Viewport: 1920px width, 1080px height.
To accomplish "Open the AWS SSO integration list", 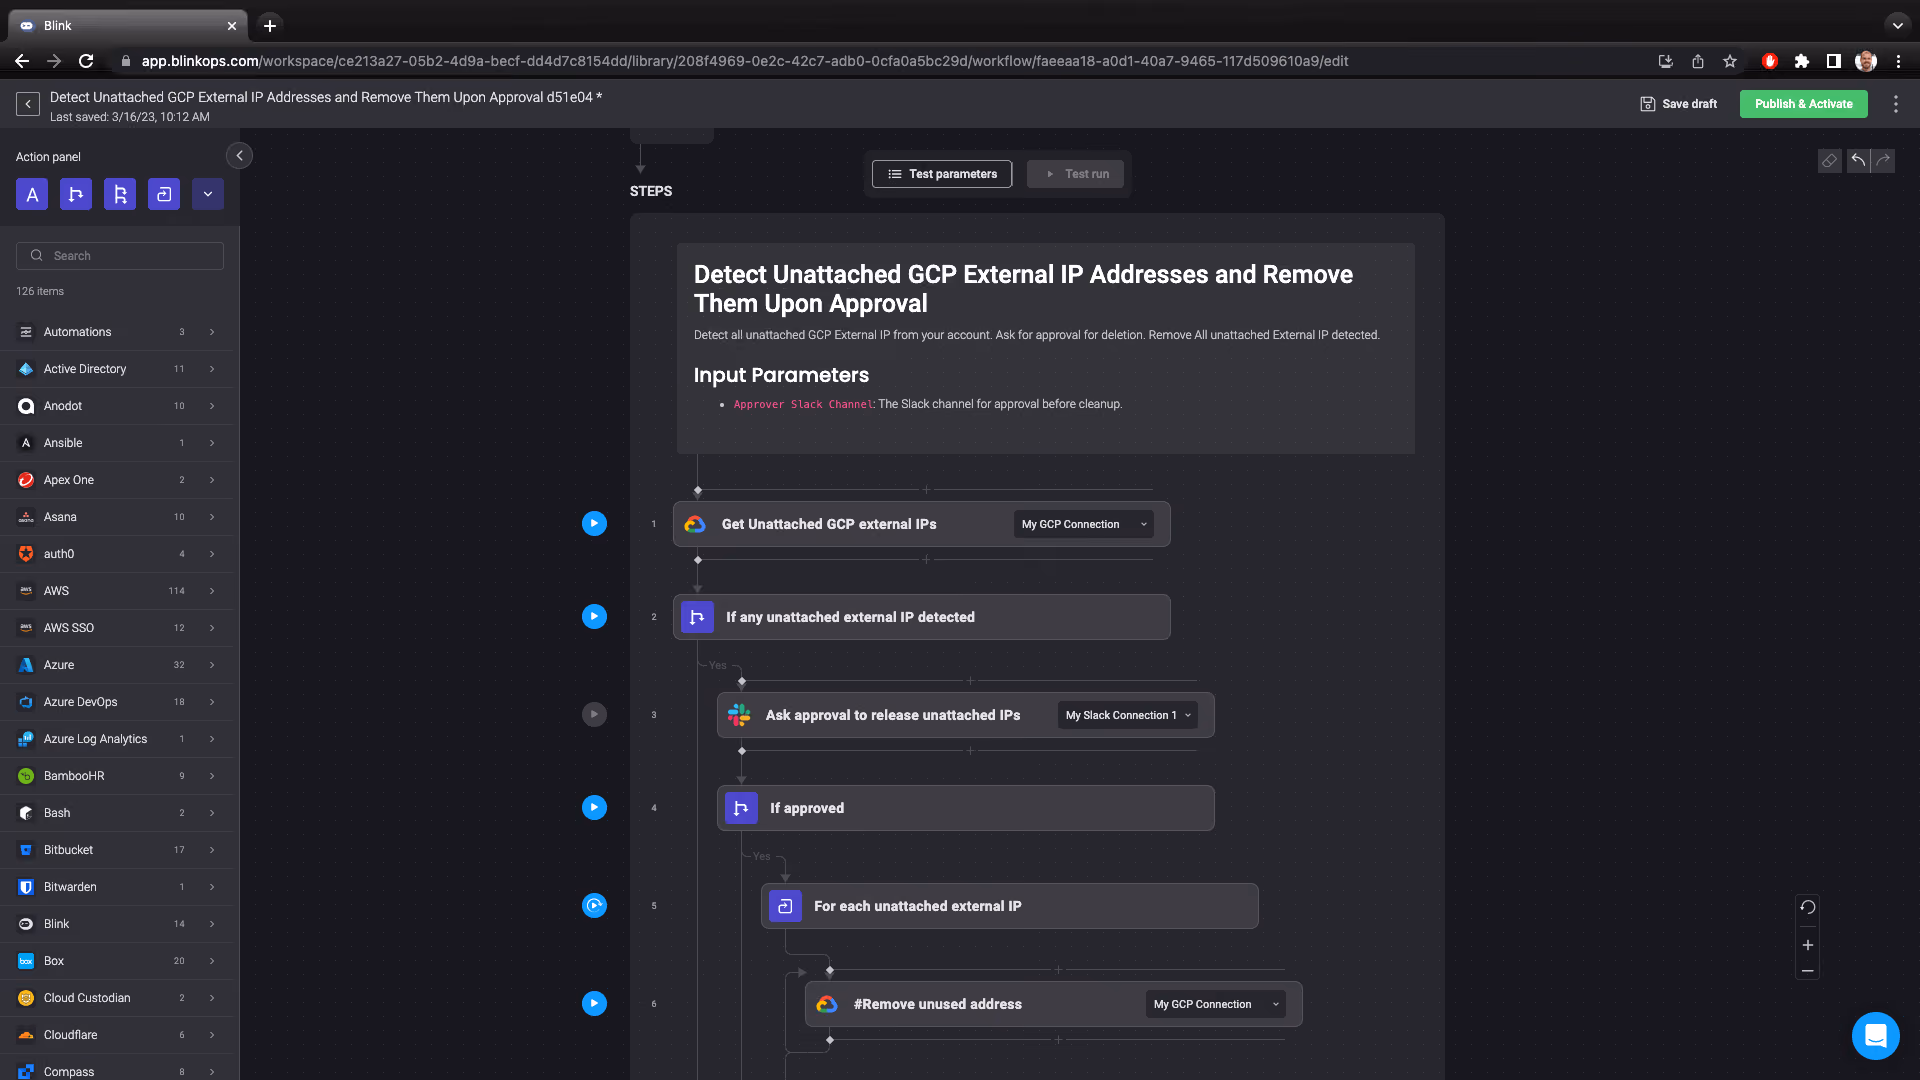I will [116, 628].
